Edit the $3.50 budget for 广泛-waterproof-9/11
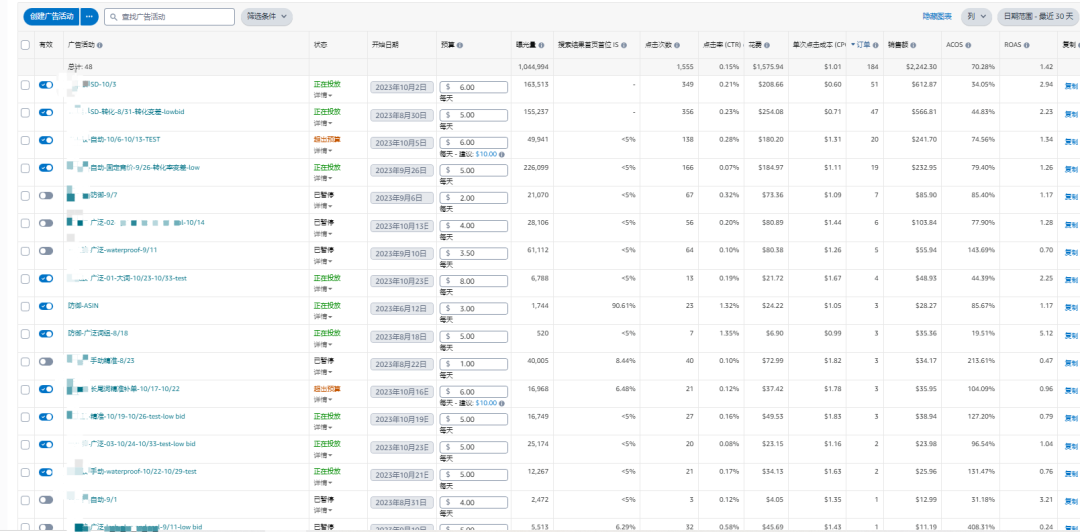 click(x=473, y=254)
